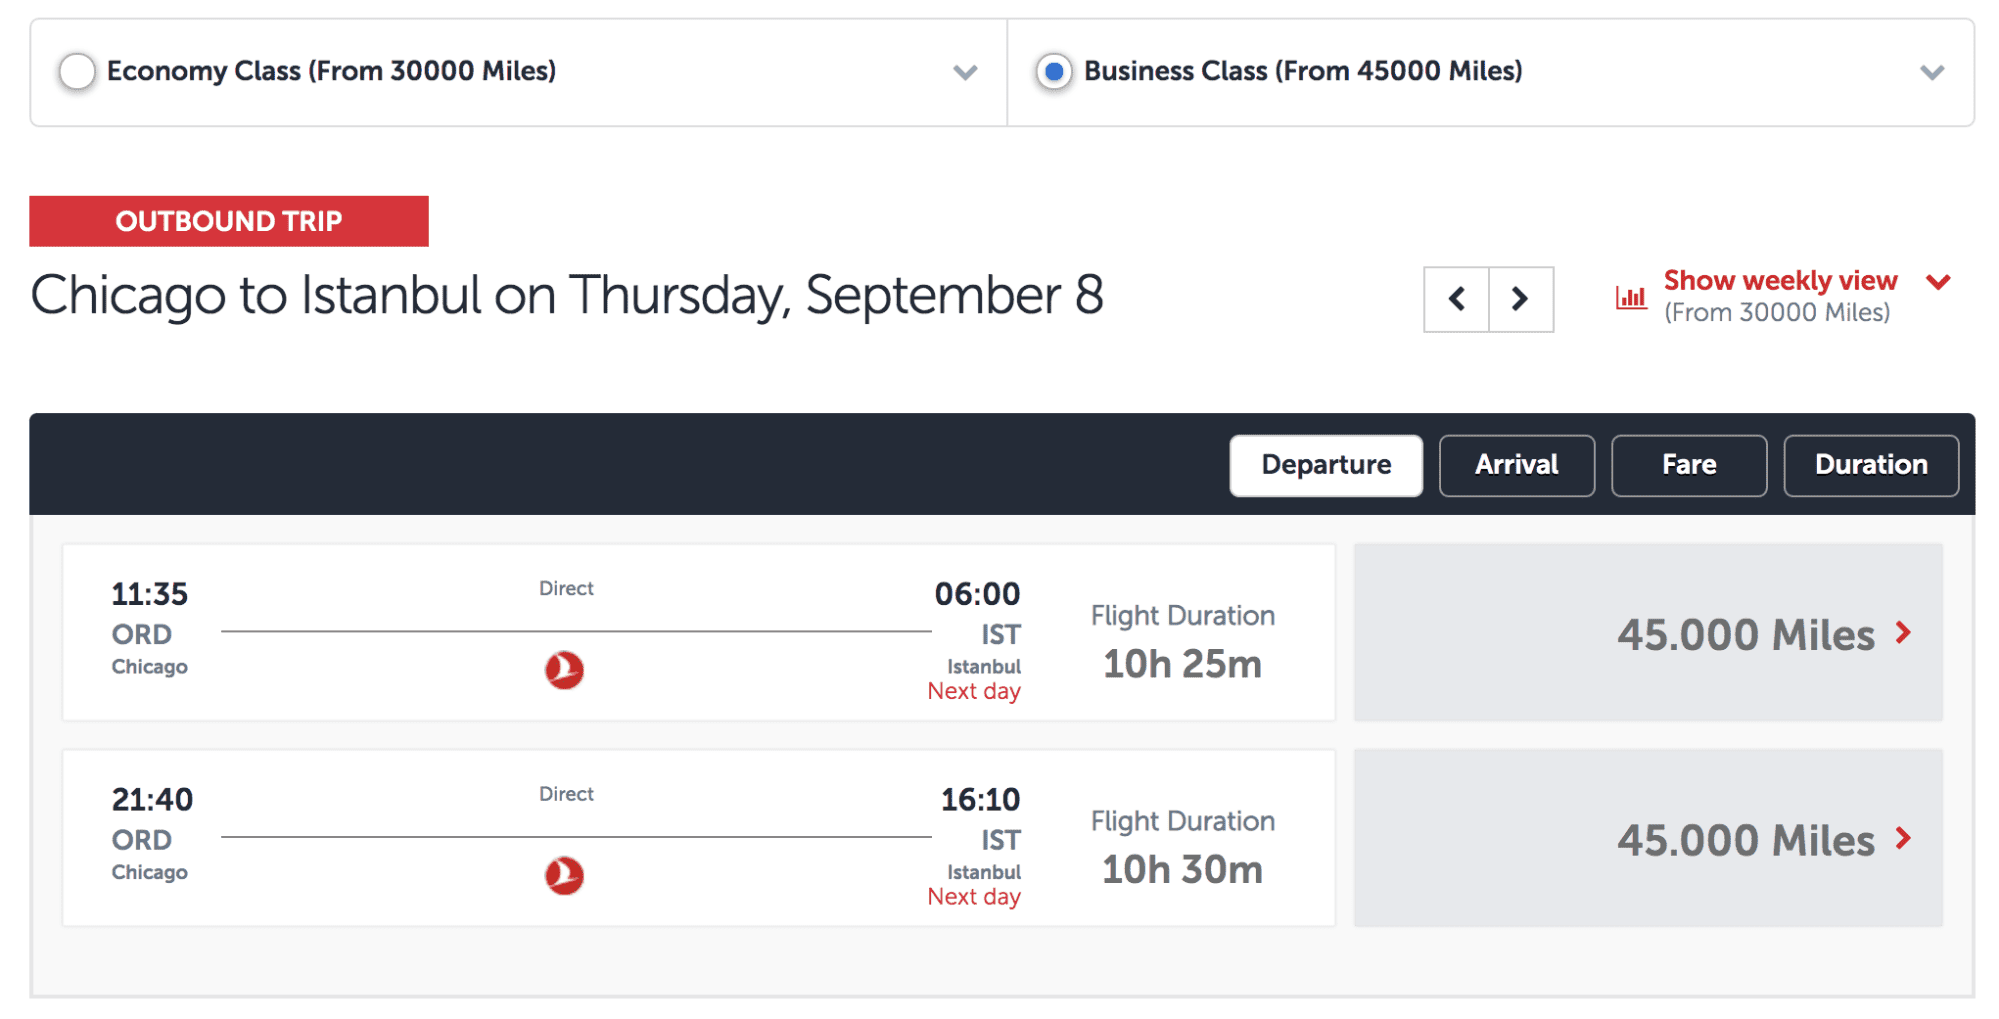Image resolution: width=1999 pixels, height=1019 pixels.
Task: Click red arrow beside second 45.000 Miles
Action: pyautogui.click(x=1903, y=838)
